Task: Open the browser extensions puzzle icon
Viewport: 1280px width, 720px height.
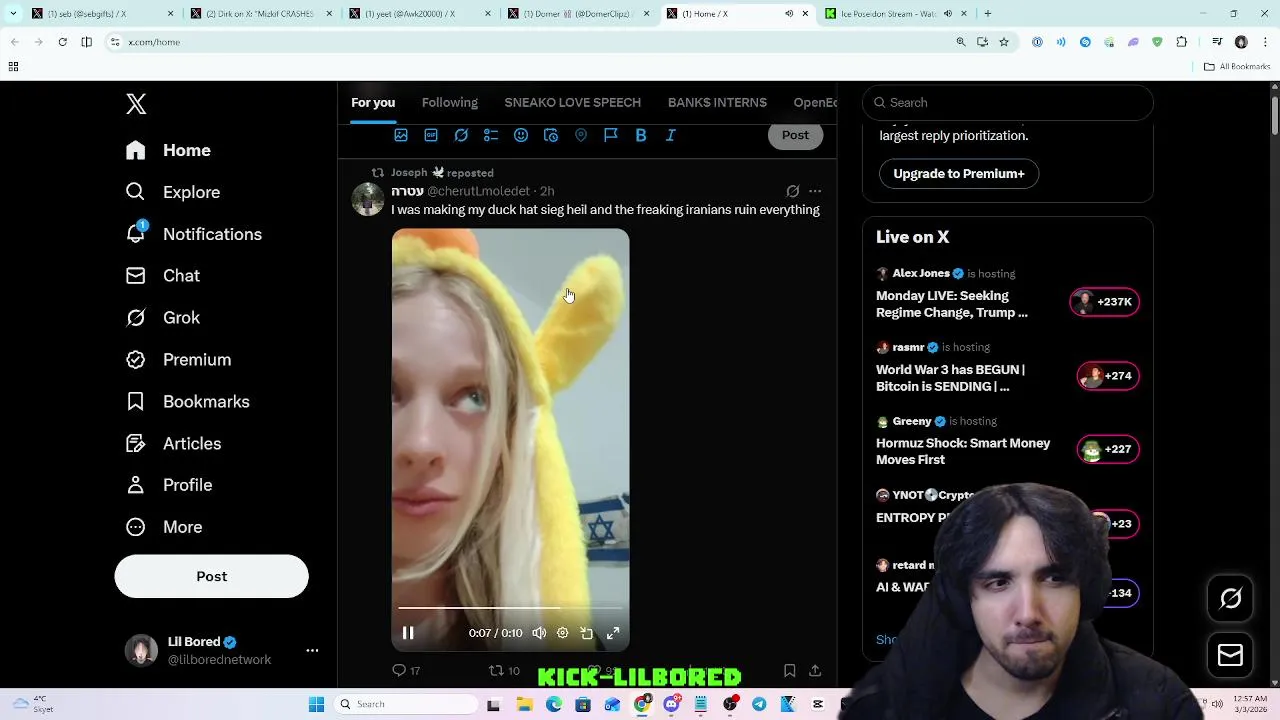Action: [x=1182, y=42]
